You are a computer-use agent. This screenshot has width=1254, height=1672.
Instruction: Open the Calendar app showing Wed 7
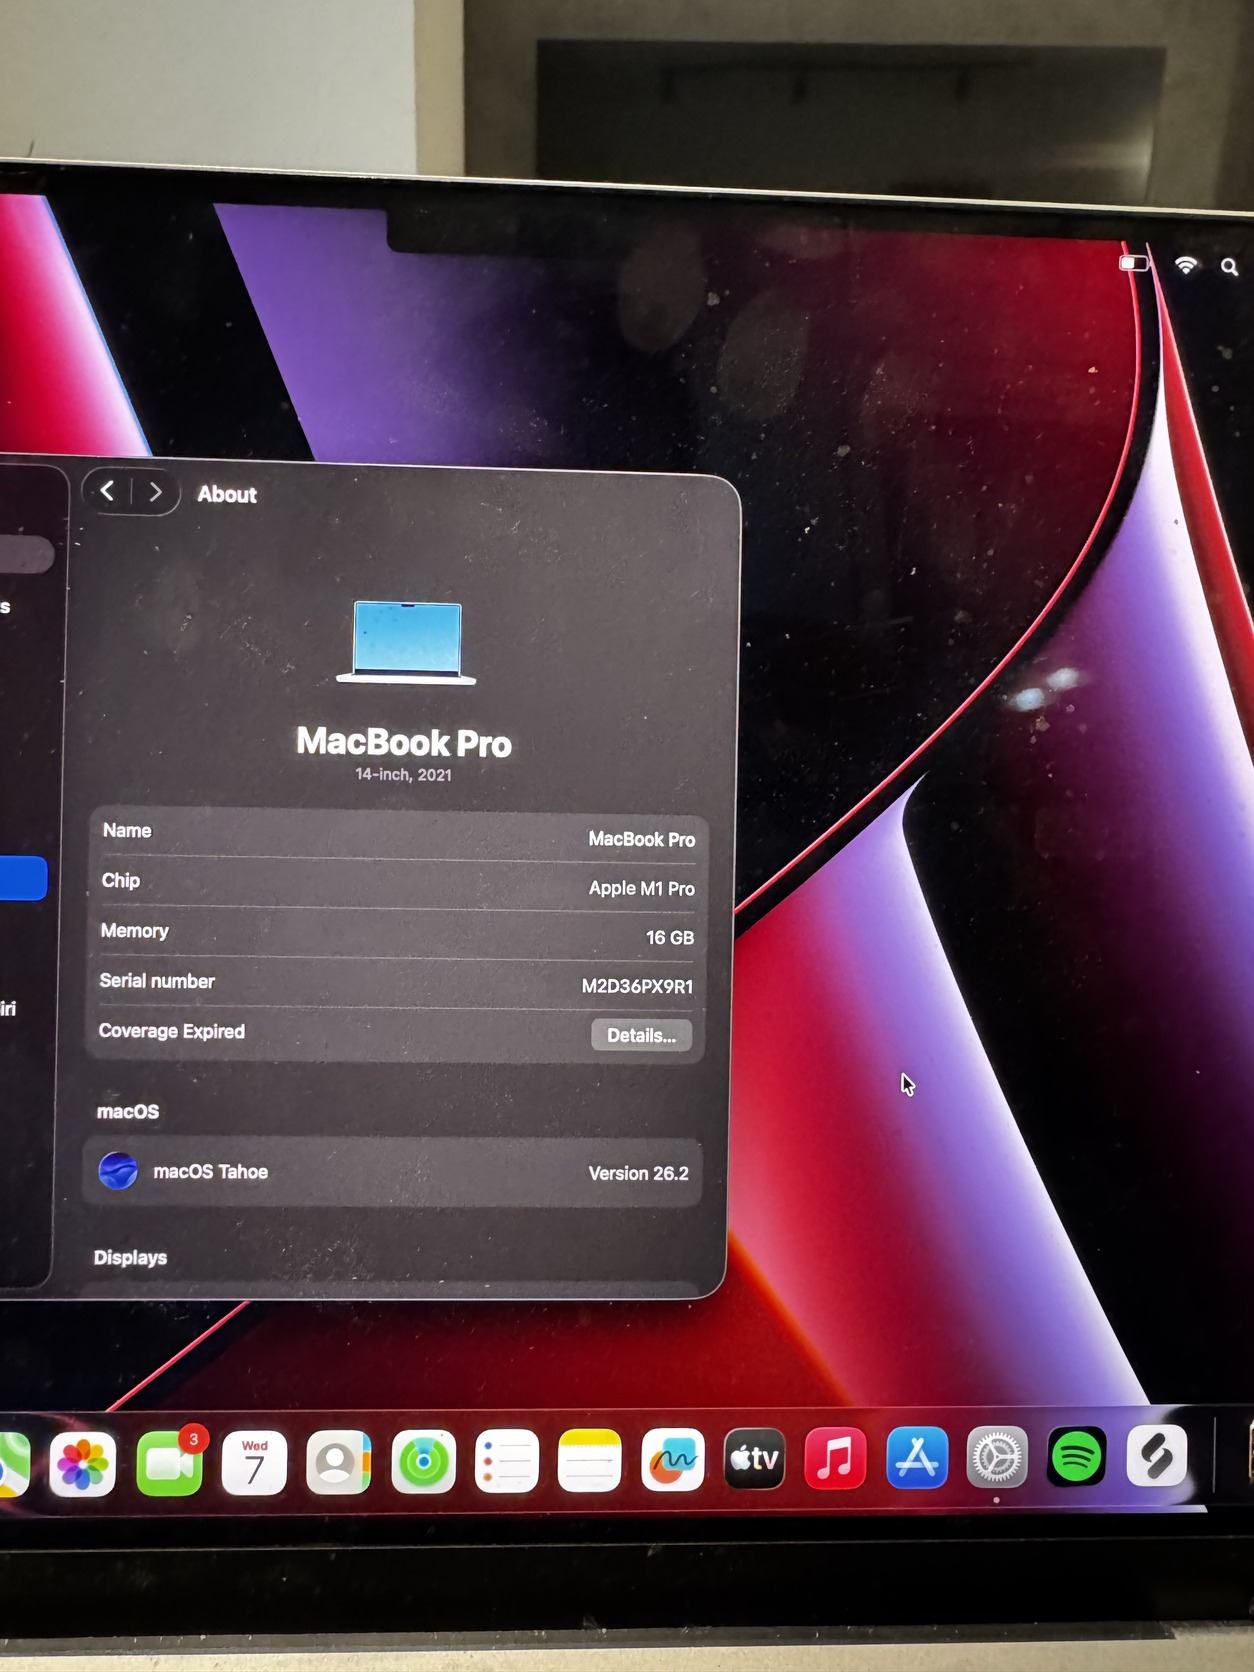[x=254, y=1462]
